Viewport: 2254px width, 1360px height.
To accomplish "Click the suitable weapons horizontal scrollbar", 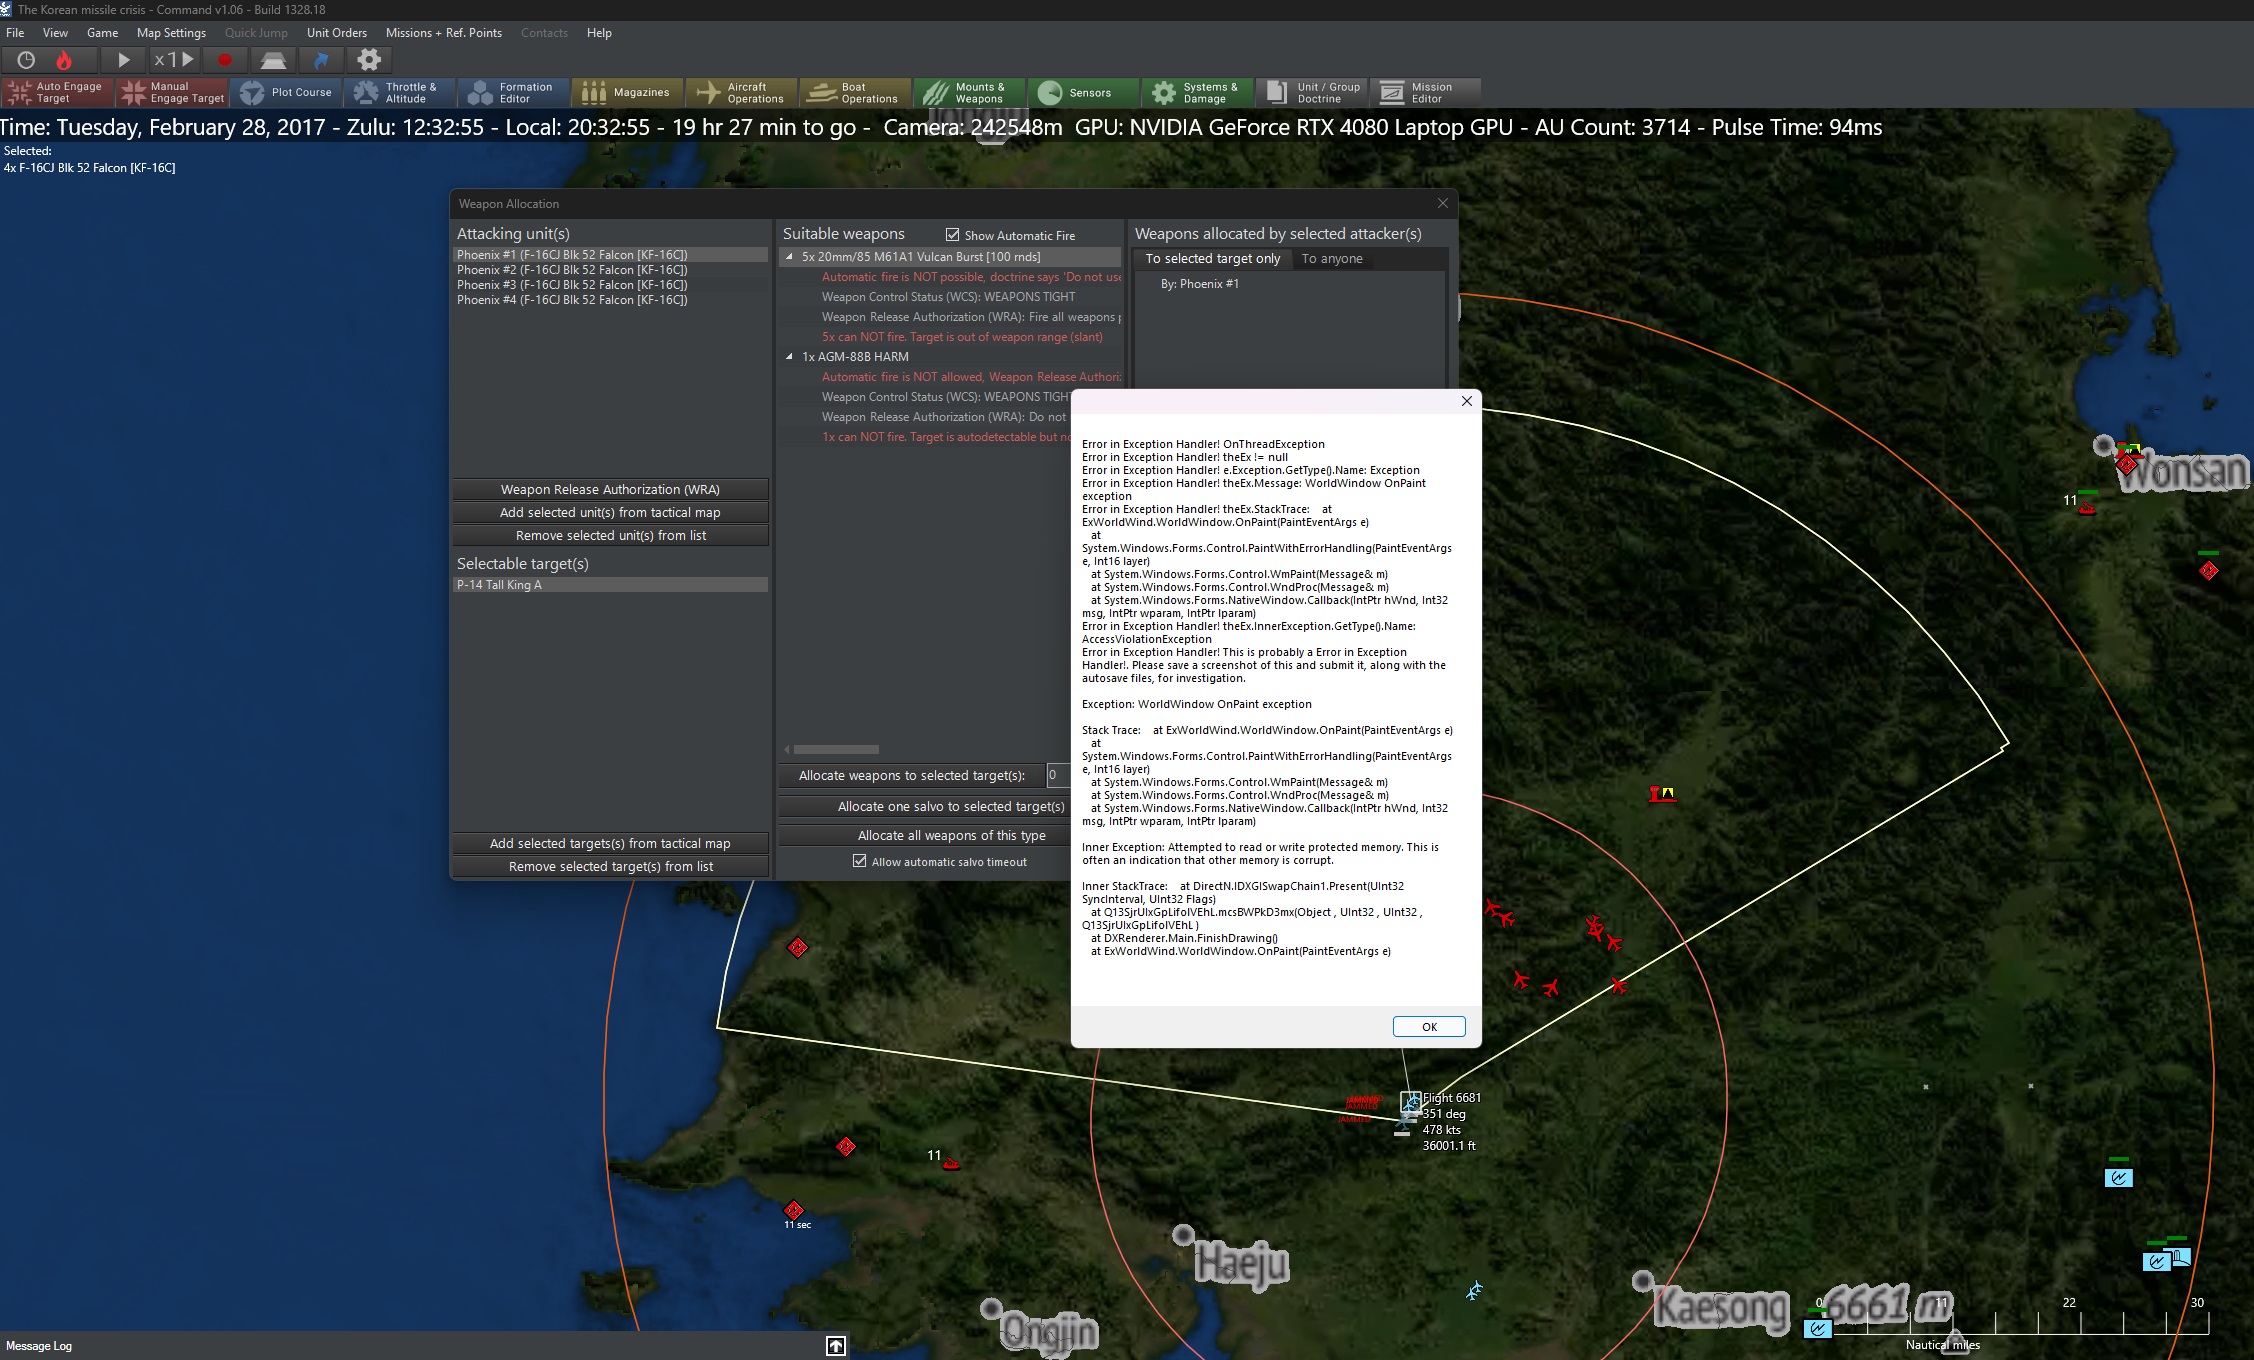I will 836,749.
